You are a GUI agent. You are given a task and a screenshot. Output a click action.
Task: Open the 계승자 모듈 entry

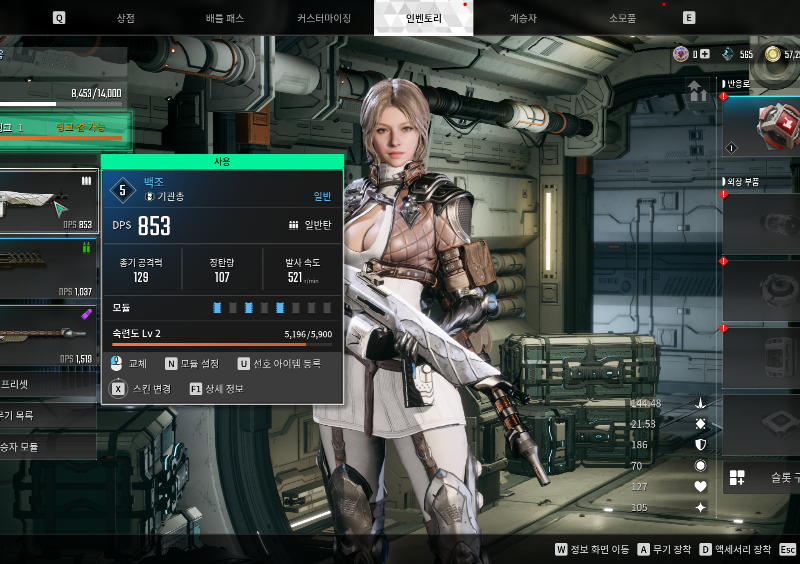click(48, 447)
